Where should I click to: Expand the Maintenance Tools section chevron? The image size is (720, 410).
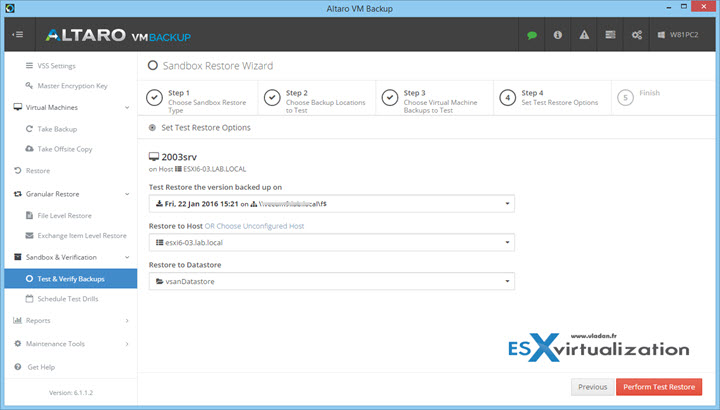tap(127, 344)
